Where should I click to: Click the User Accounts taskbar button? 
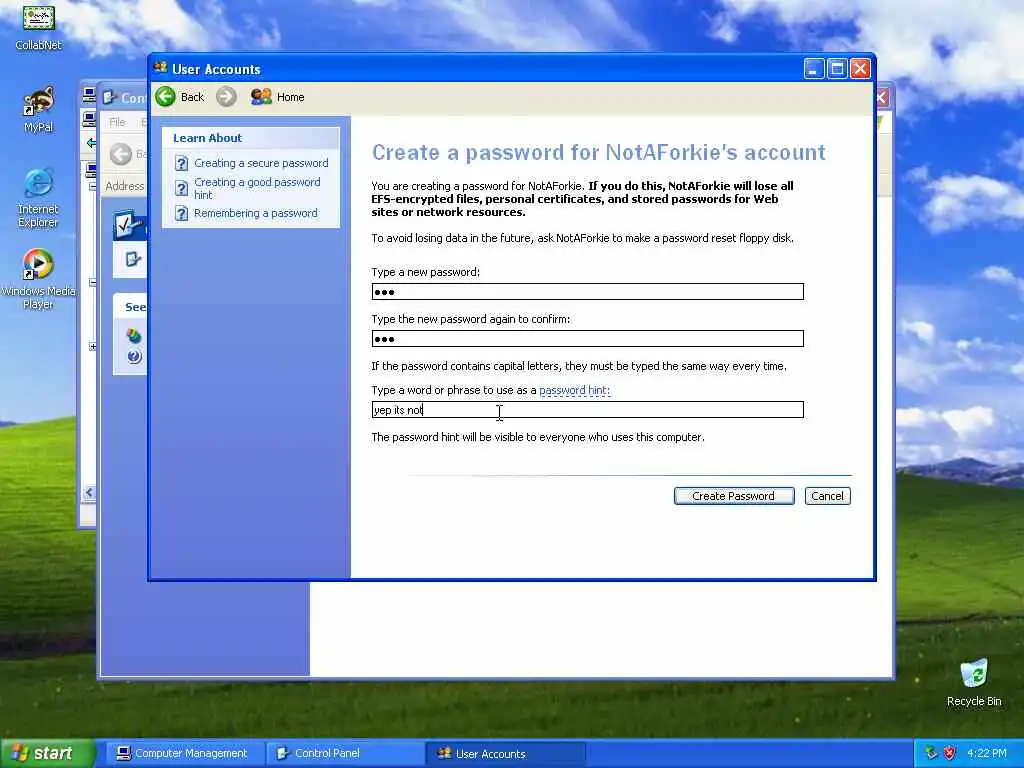point(505,754)
